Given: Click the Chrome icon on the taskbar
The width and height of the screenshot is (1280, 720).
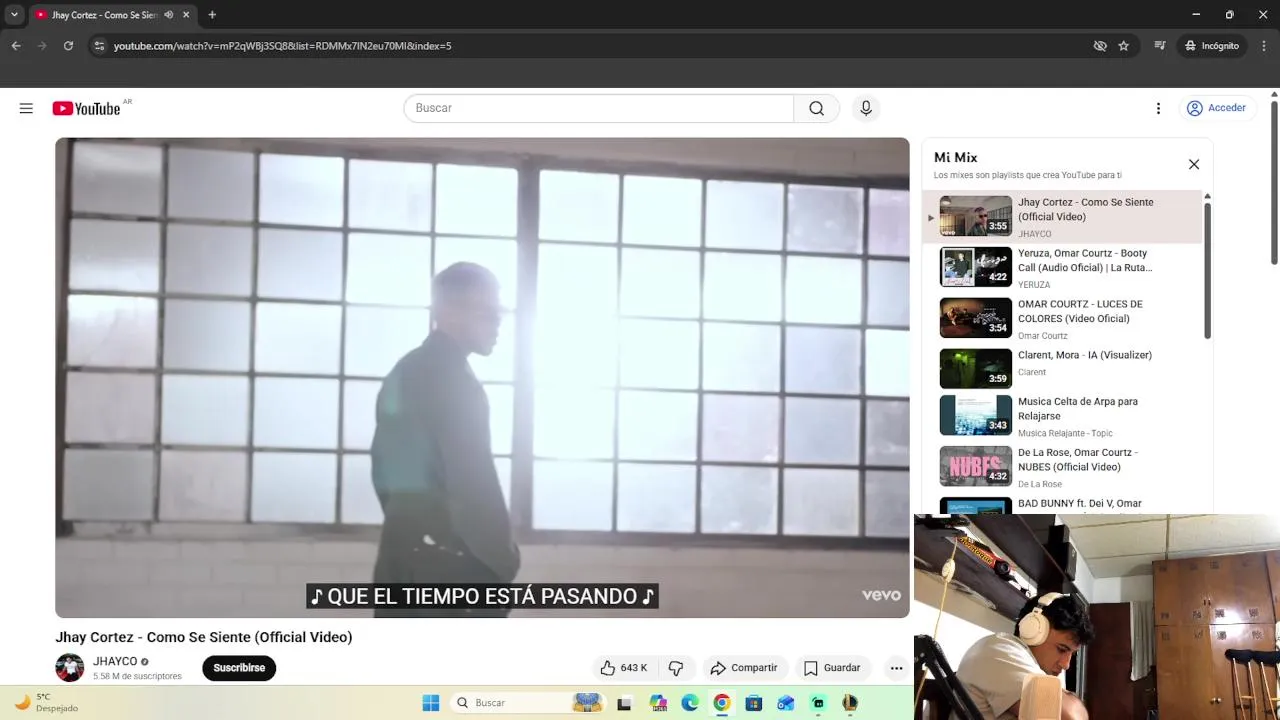Looking at the screenshot, I should [722, 703].
